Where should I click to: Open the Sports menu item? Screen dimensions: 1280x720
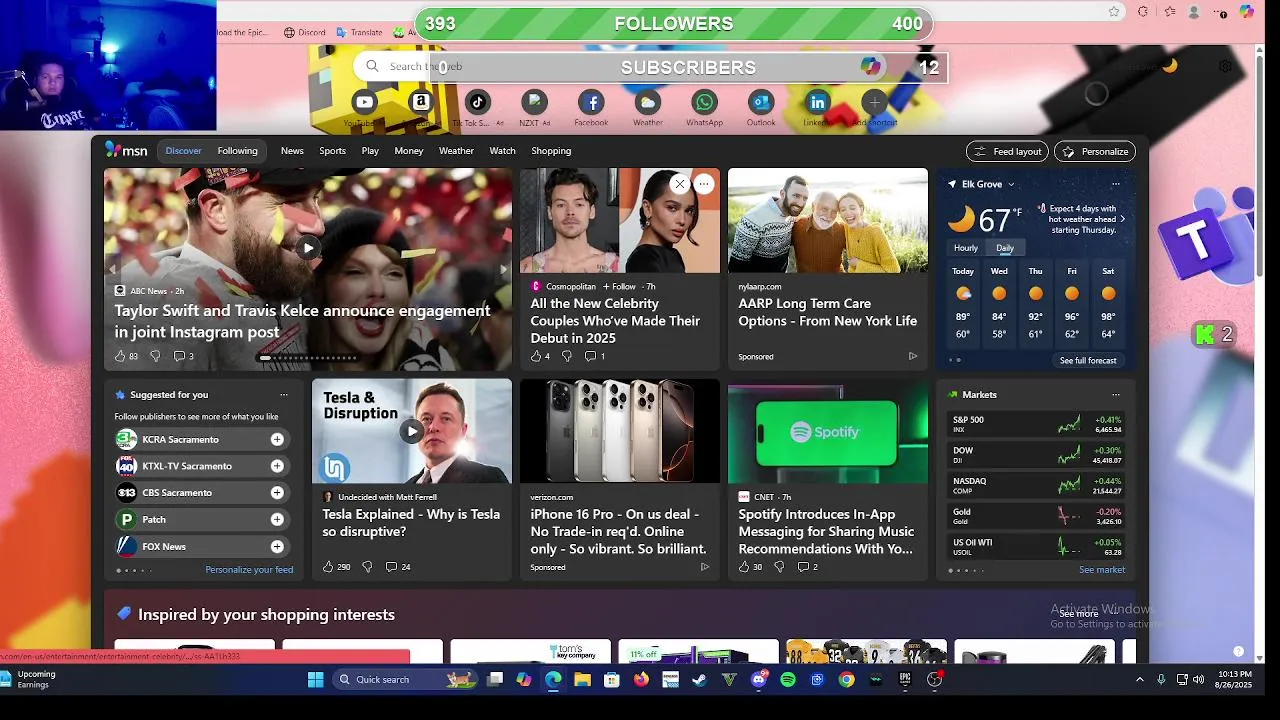click(332, 151)
